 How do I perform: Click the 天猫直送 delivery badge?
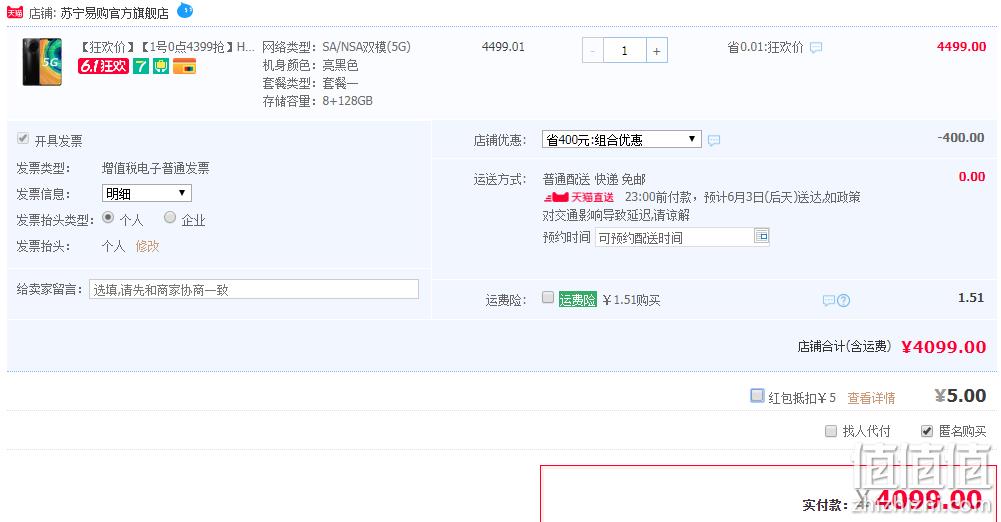(578, 197)
